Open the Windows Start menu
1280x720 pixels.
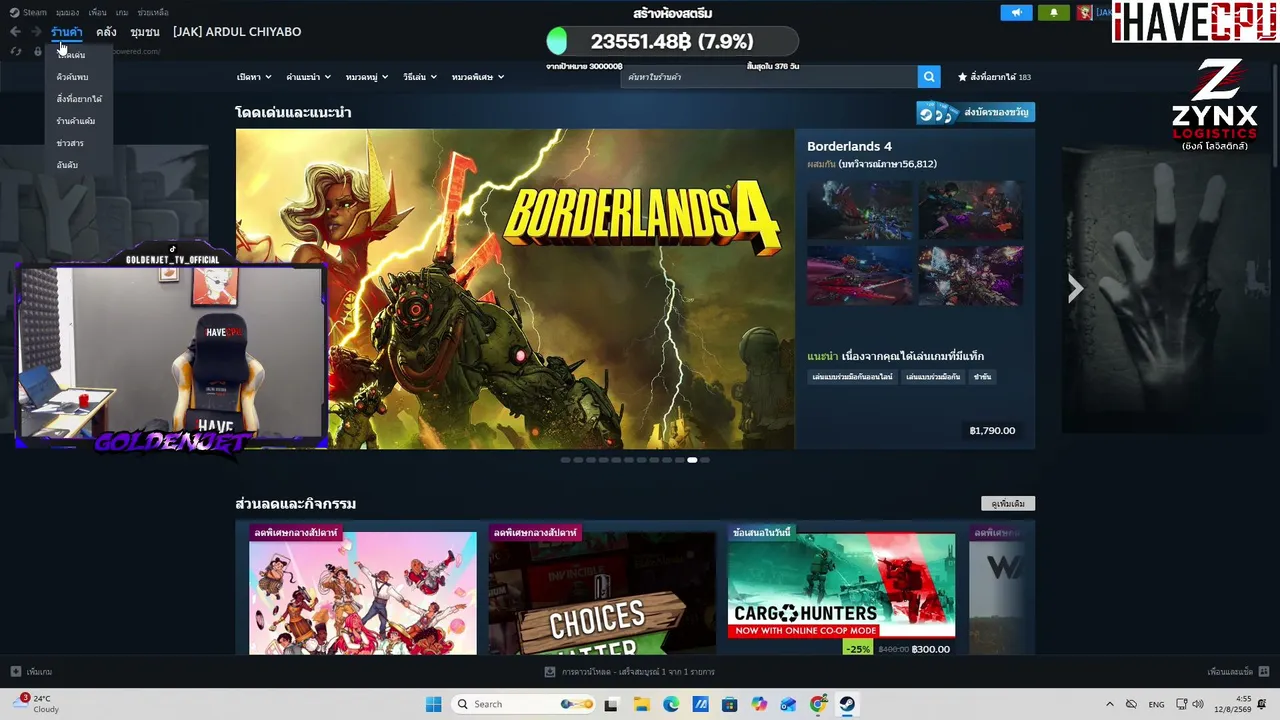click(433, 704)
